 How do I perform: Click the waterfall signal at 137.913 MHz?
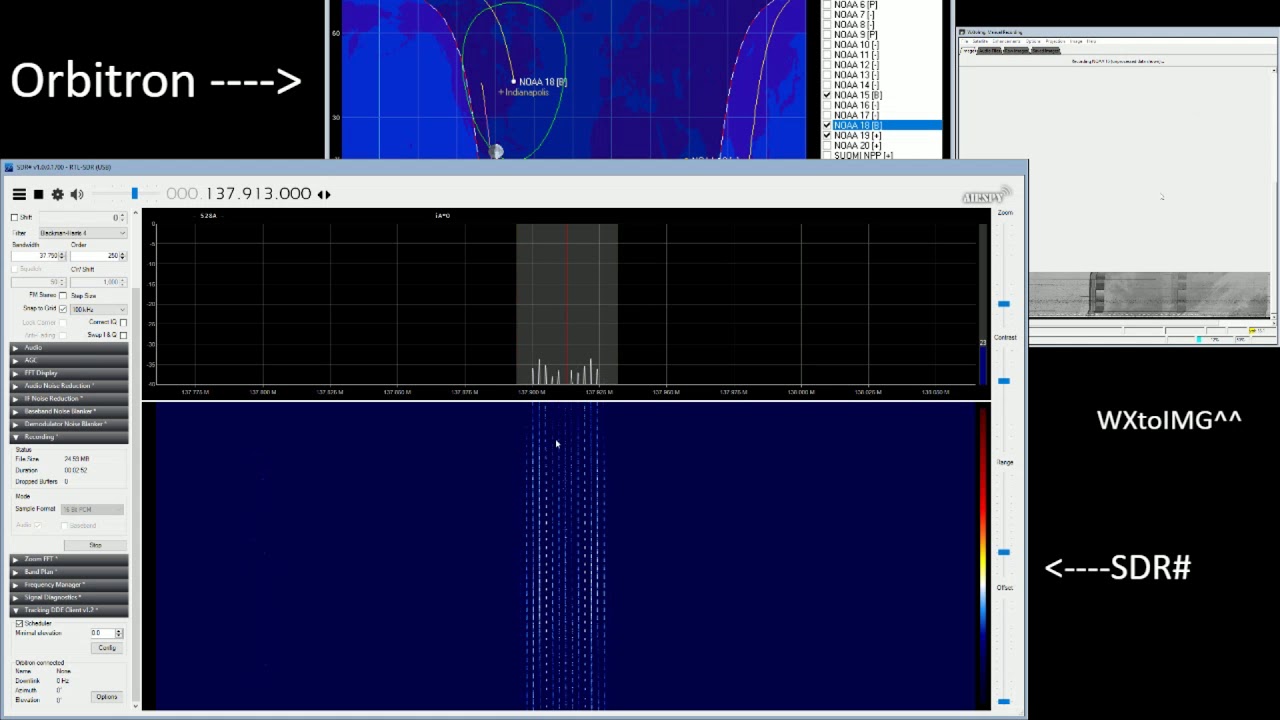(566, 555)
